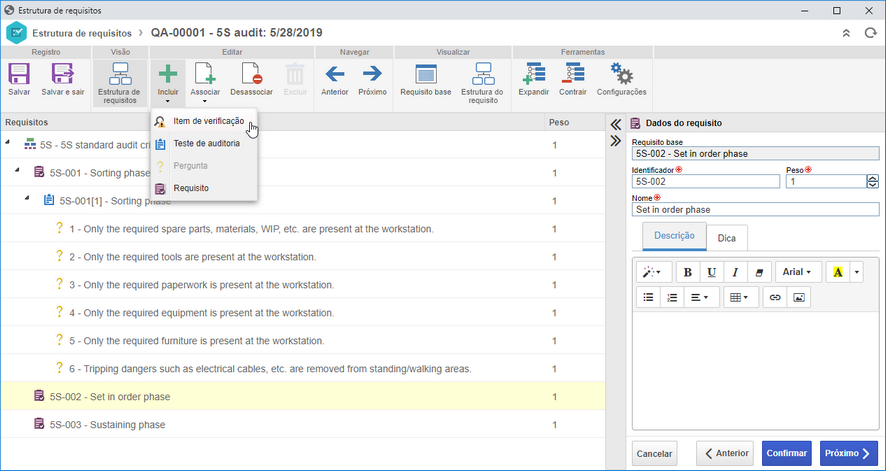Click the double right chevron panel arrow
Viewport: 886px width, 471px height.
616,141
